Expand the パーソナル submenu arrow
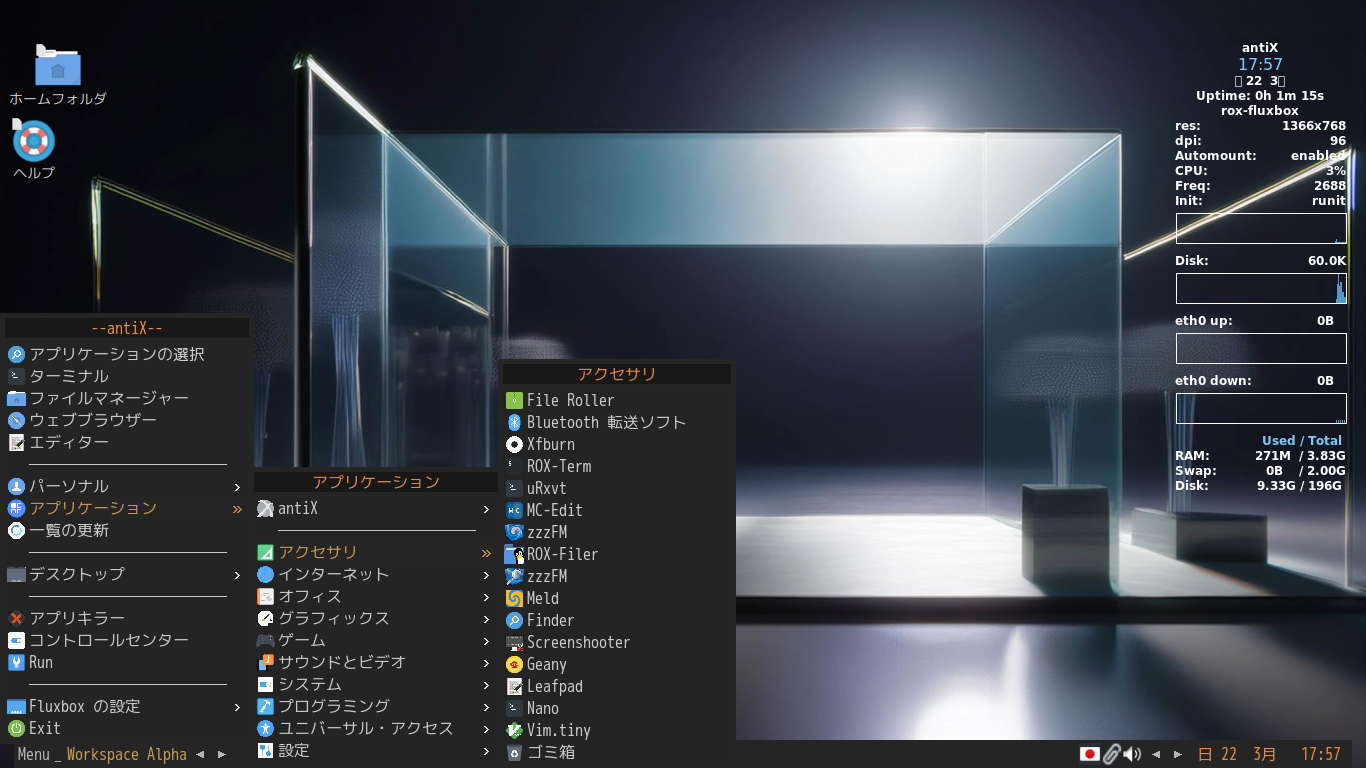Viewport: 1366px width, 768px height. tap(238, 487)
